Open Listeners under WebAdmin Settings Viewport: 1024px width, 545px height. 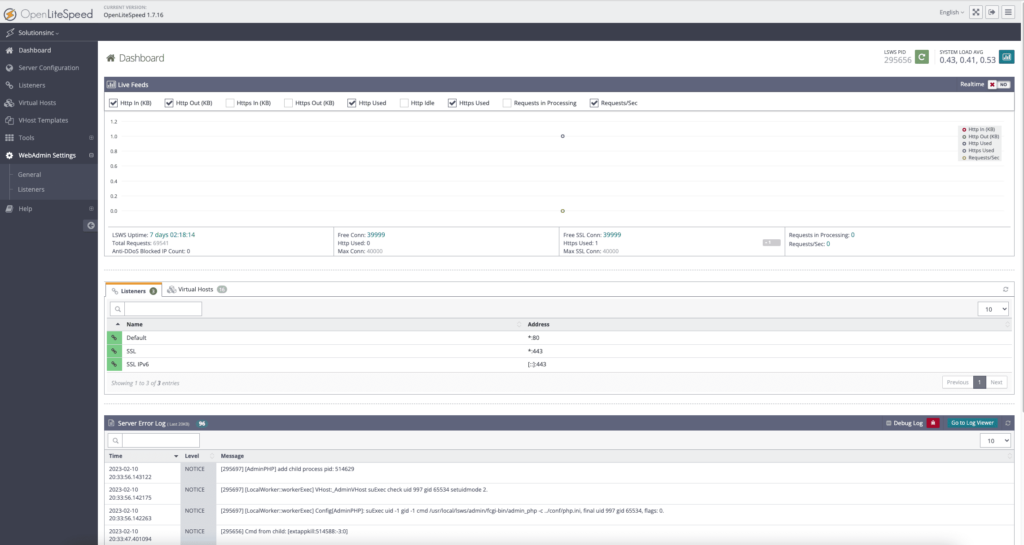point(31,189)
